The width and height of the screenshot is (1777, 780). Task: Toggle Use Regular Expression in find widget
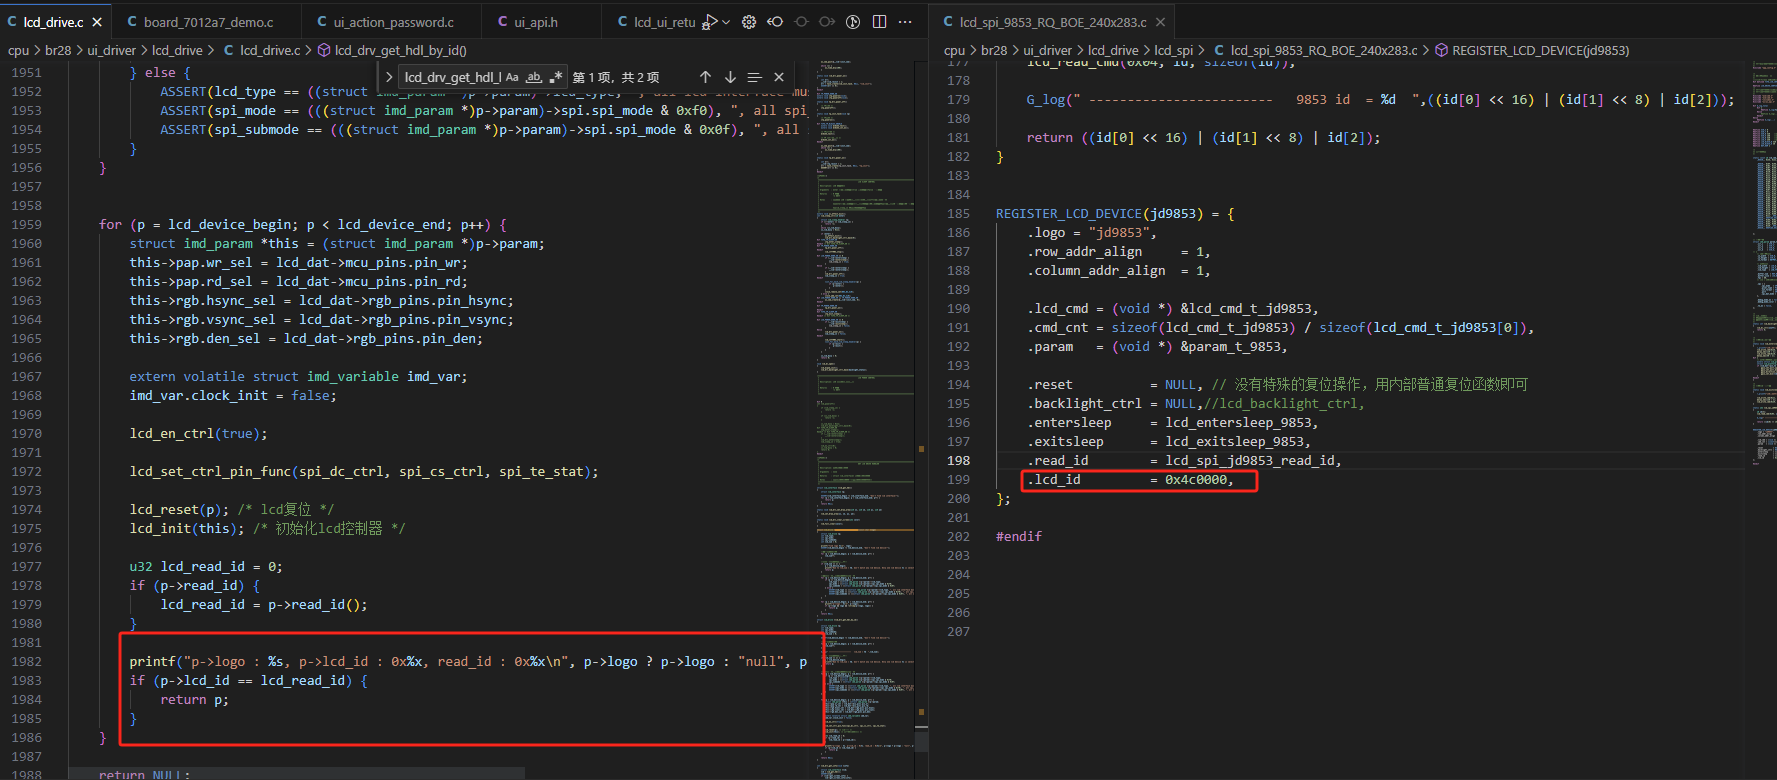click(x=556, y=77)
